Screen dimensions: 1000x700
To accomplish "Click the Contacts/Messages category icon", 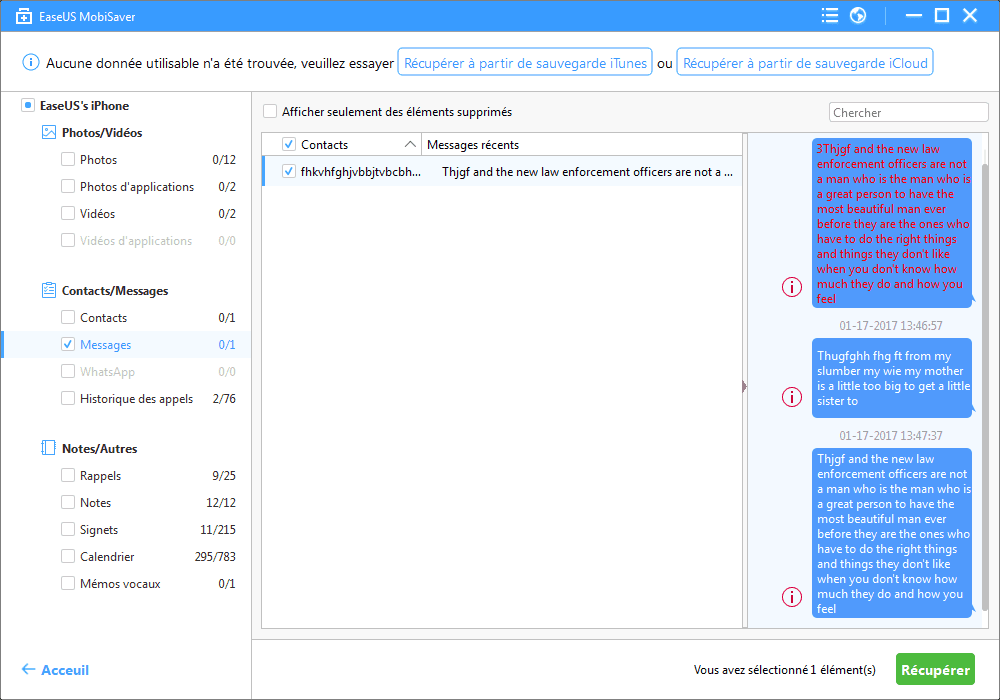I will click(x=48, y=290).
